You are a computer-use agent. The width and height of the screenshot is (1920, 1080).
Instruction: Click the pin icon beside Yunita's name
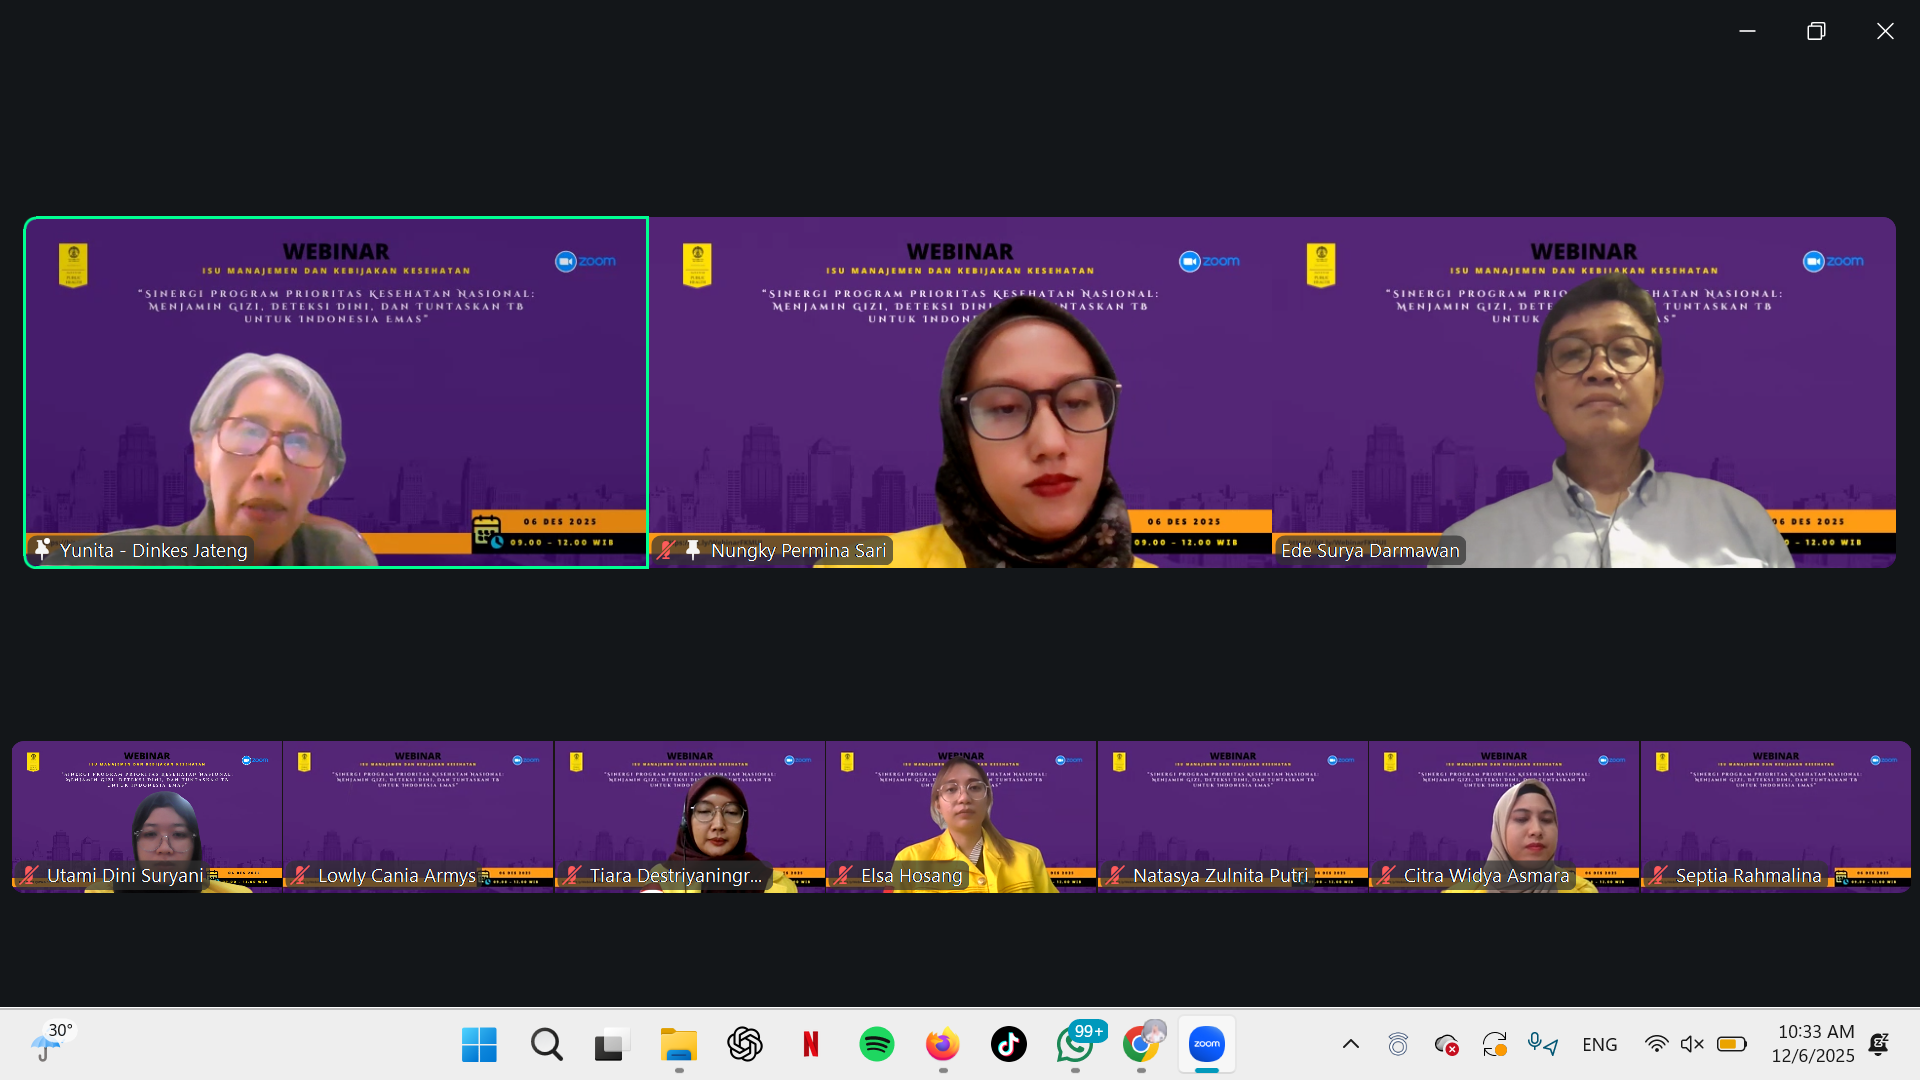(42, 549)
